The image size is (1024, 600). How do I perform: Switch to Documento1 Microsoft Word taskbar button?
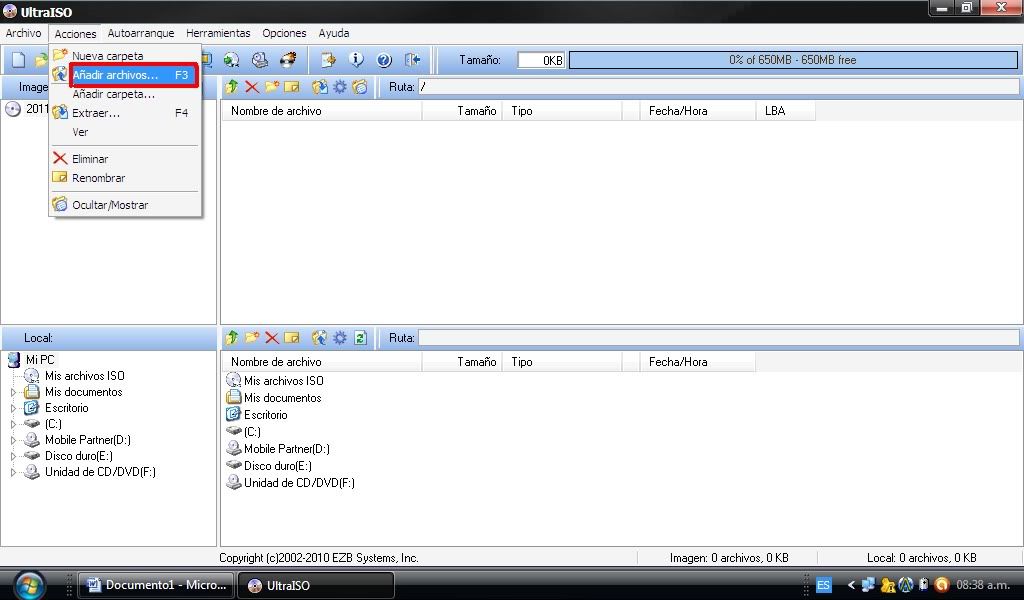click(156, 585)
